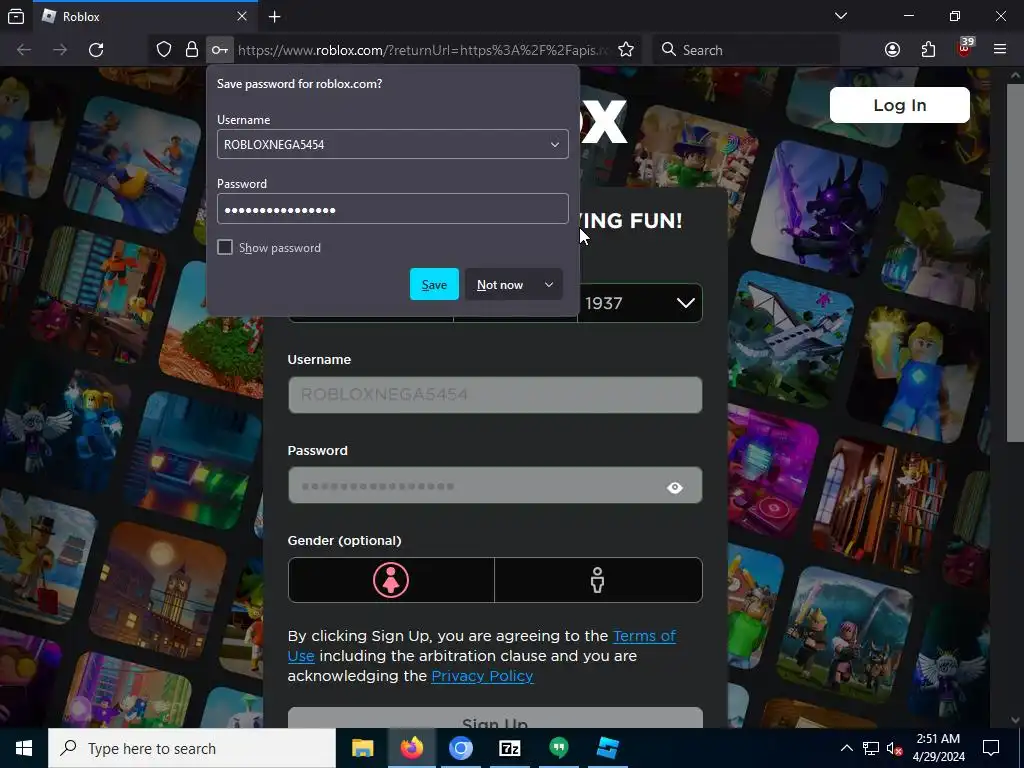1024x768 pixels.
Task: Click the roblox.com URL address field
Action: point(423,50)
